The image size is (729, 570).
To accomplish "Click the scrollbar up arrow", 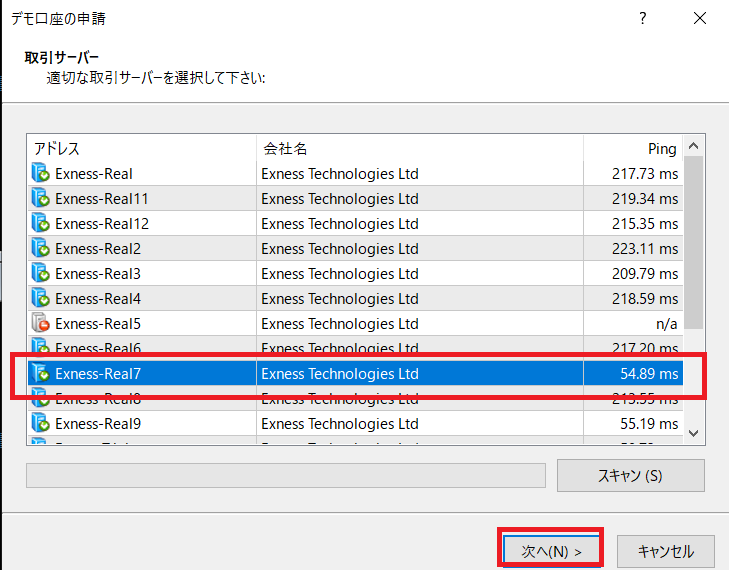I will (x=694, y=146).
